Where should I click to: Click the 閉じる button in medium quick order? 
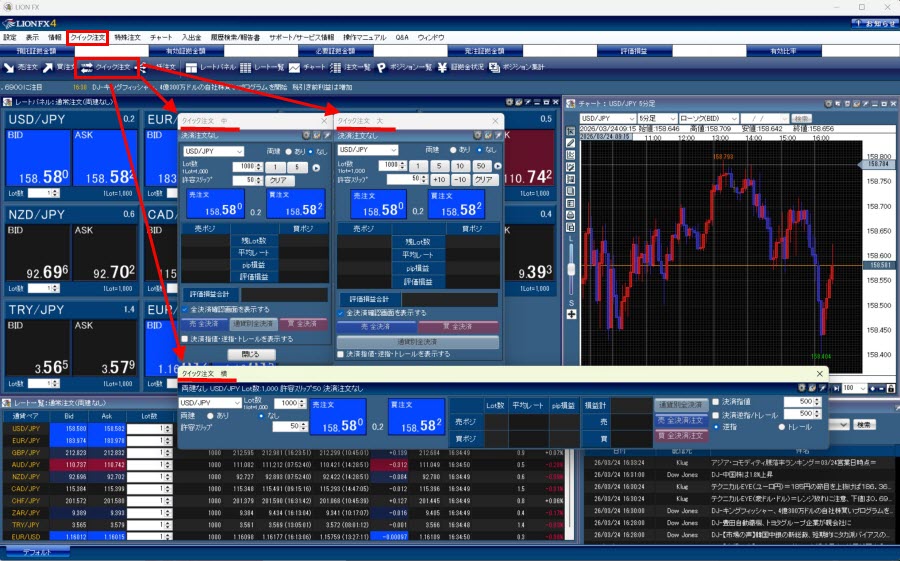tap(250, 354)
